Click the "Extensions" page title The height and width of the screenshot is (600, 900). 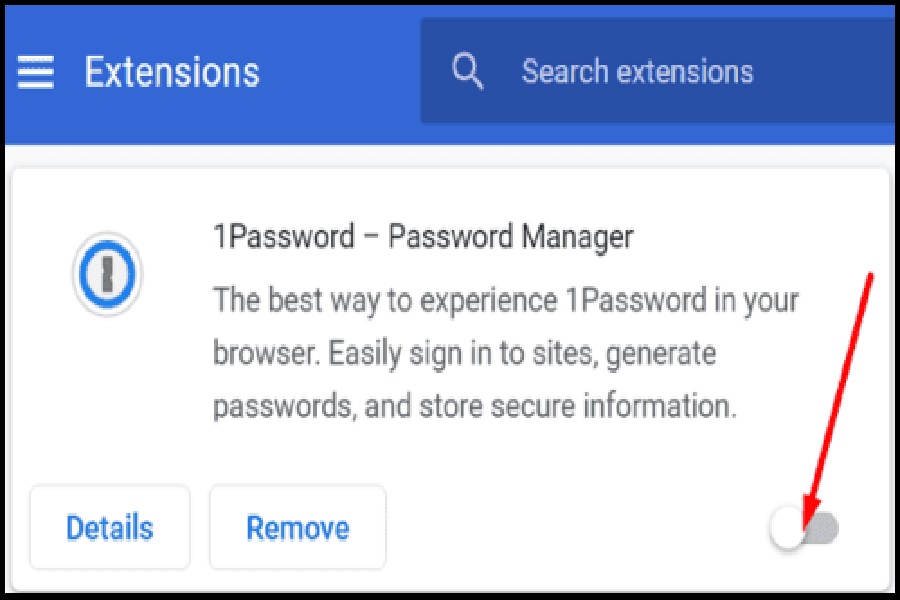pyautogui.click(x=172, y=72)
